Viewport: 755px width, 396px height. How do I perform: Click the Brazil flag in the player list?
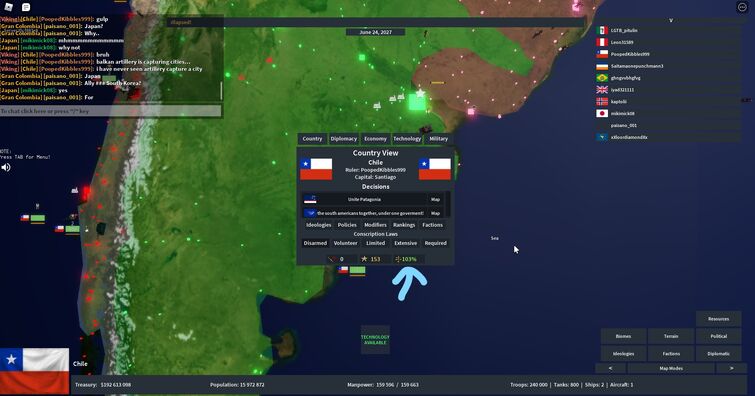tap(602, 78)
